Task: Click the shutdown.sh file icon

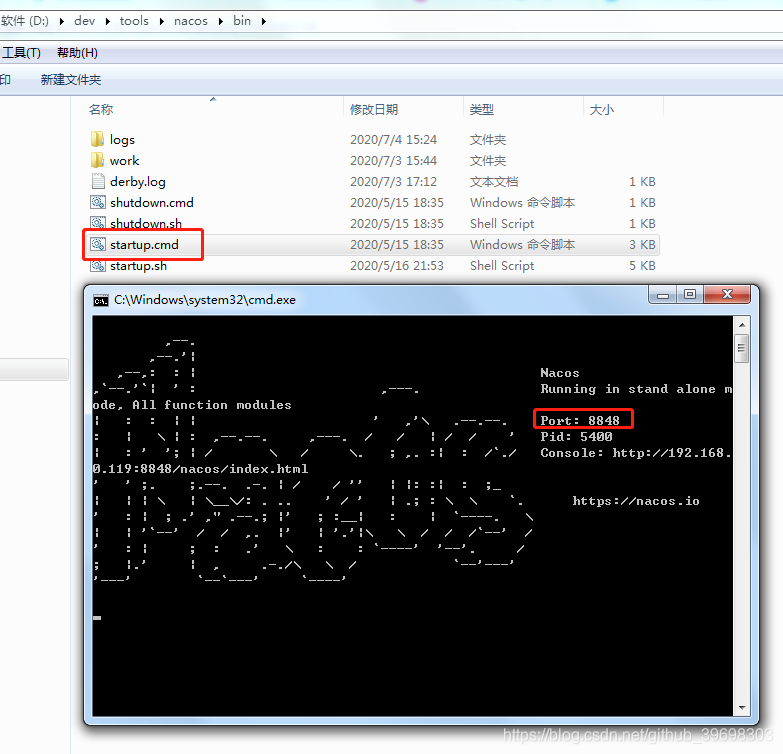Action: [98, 222]
